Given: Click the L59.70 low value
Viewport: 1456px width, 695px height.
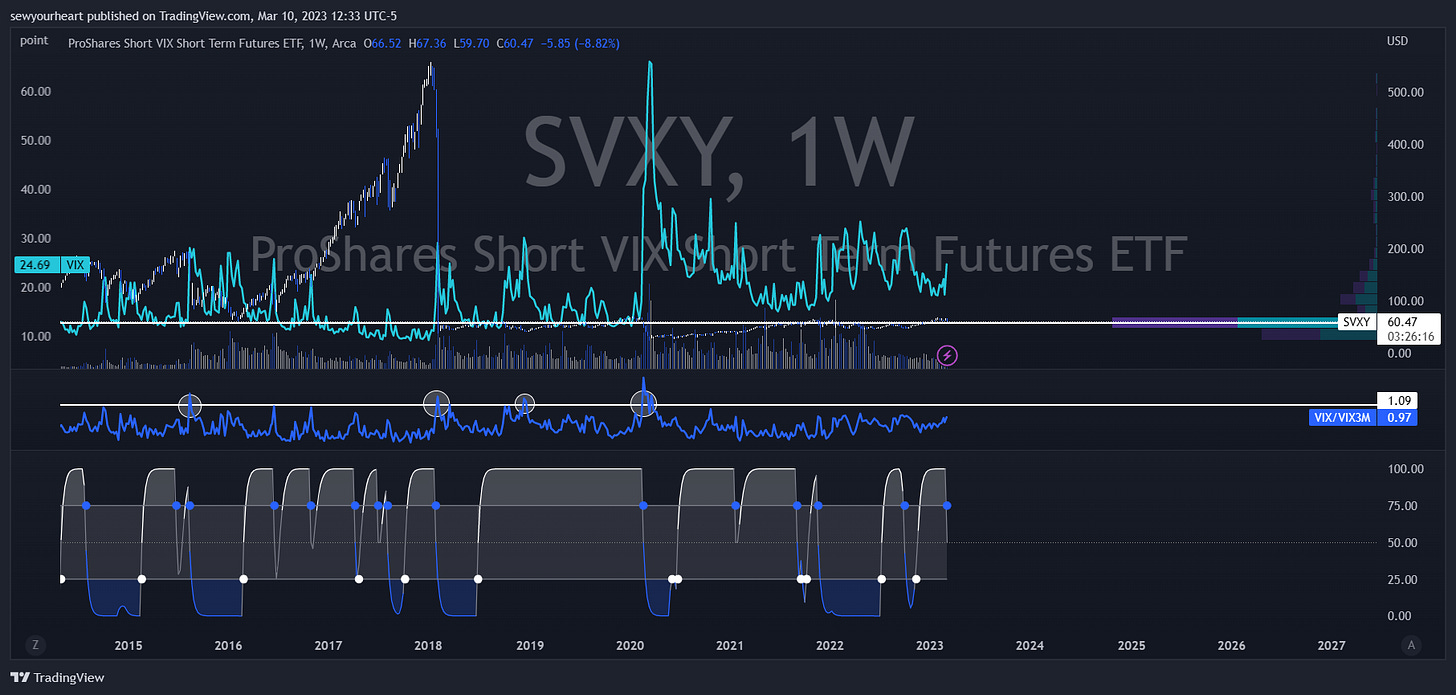Looking at the screenshot, I should click(x=472, y=44).
